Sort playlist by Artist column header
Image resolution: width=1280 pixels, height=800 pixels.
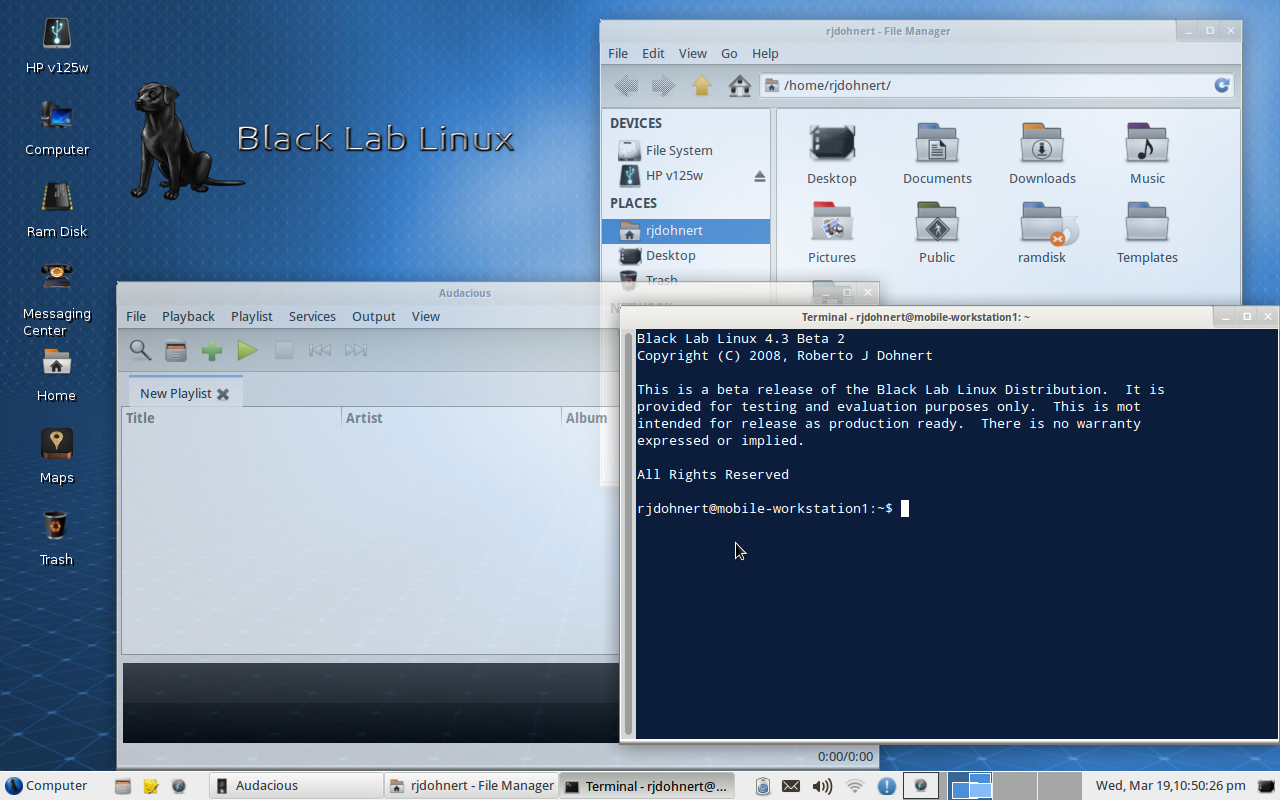pos(452,418)
